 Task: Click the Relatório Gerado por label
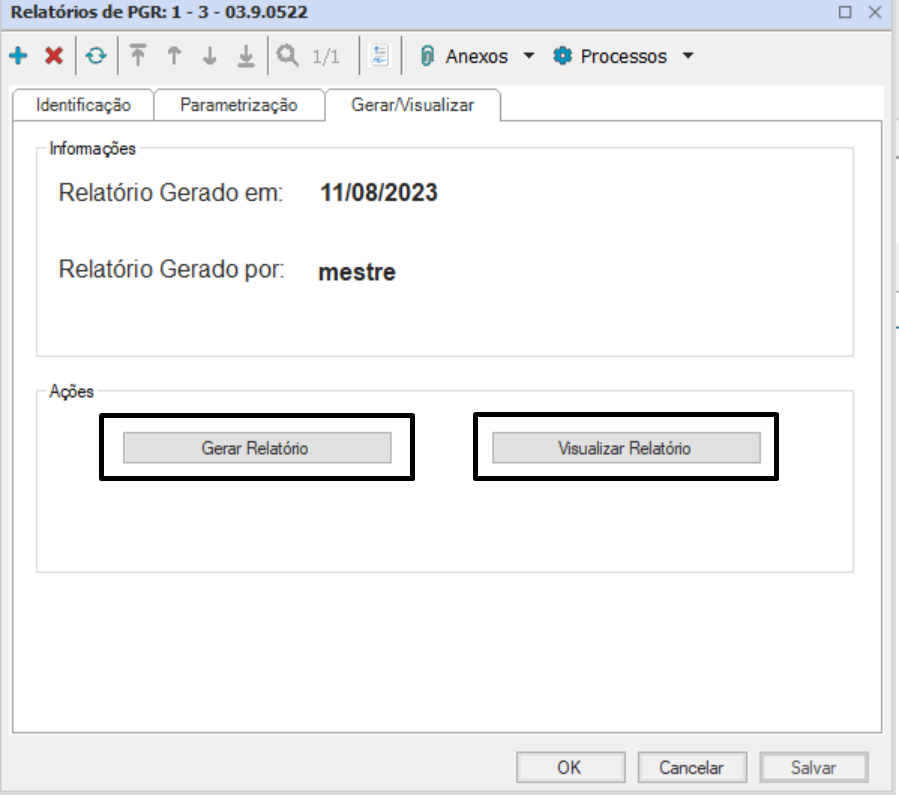click(171, 269)
